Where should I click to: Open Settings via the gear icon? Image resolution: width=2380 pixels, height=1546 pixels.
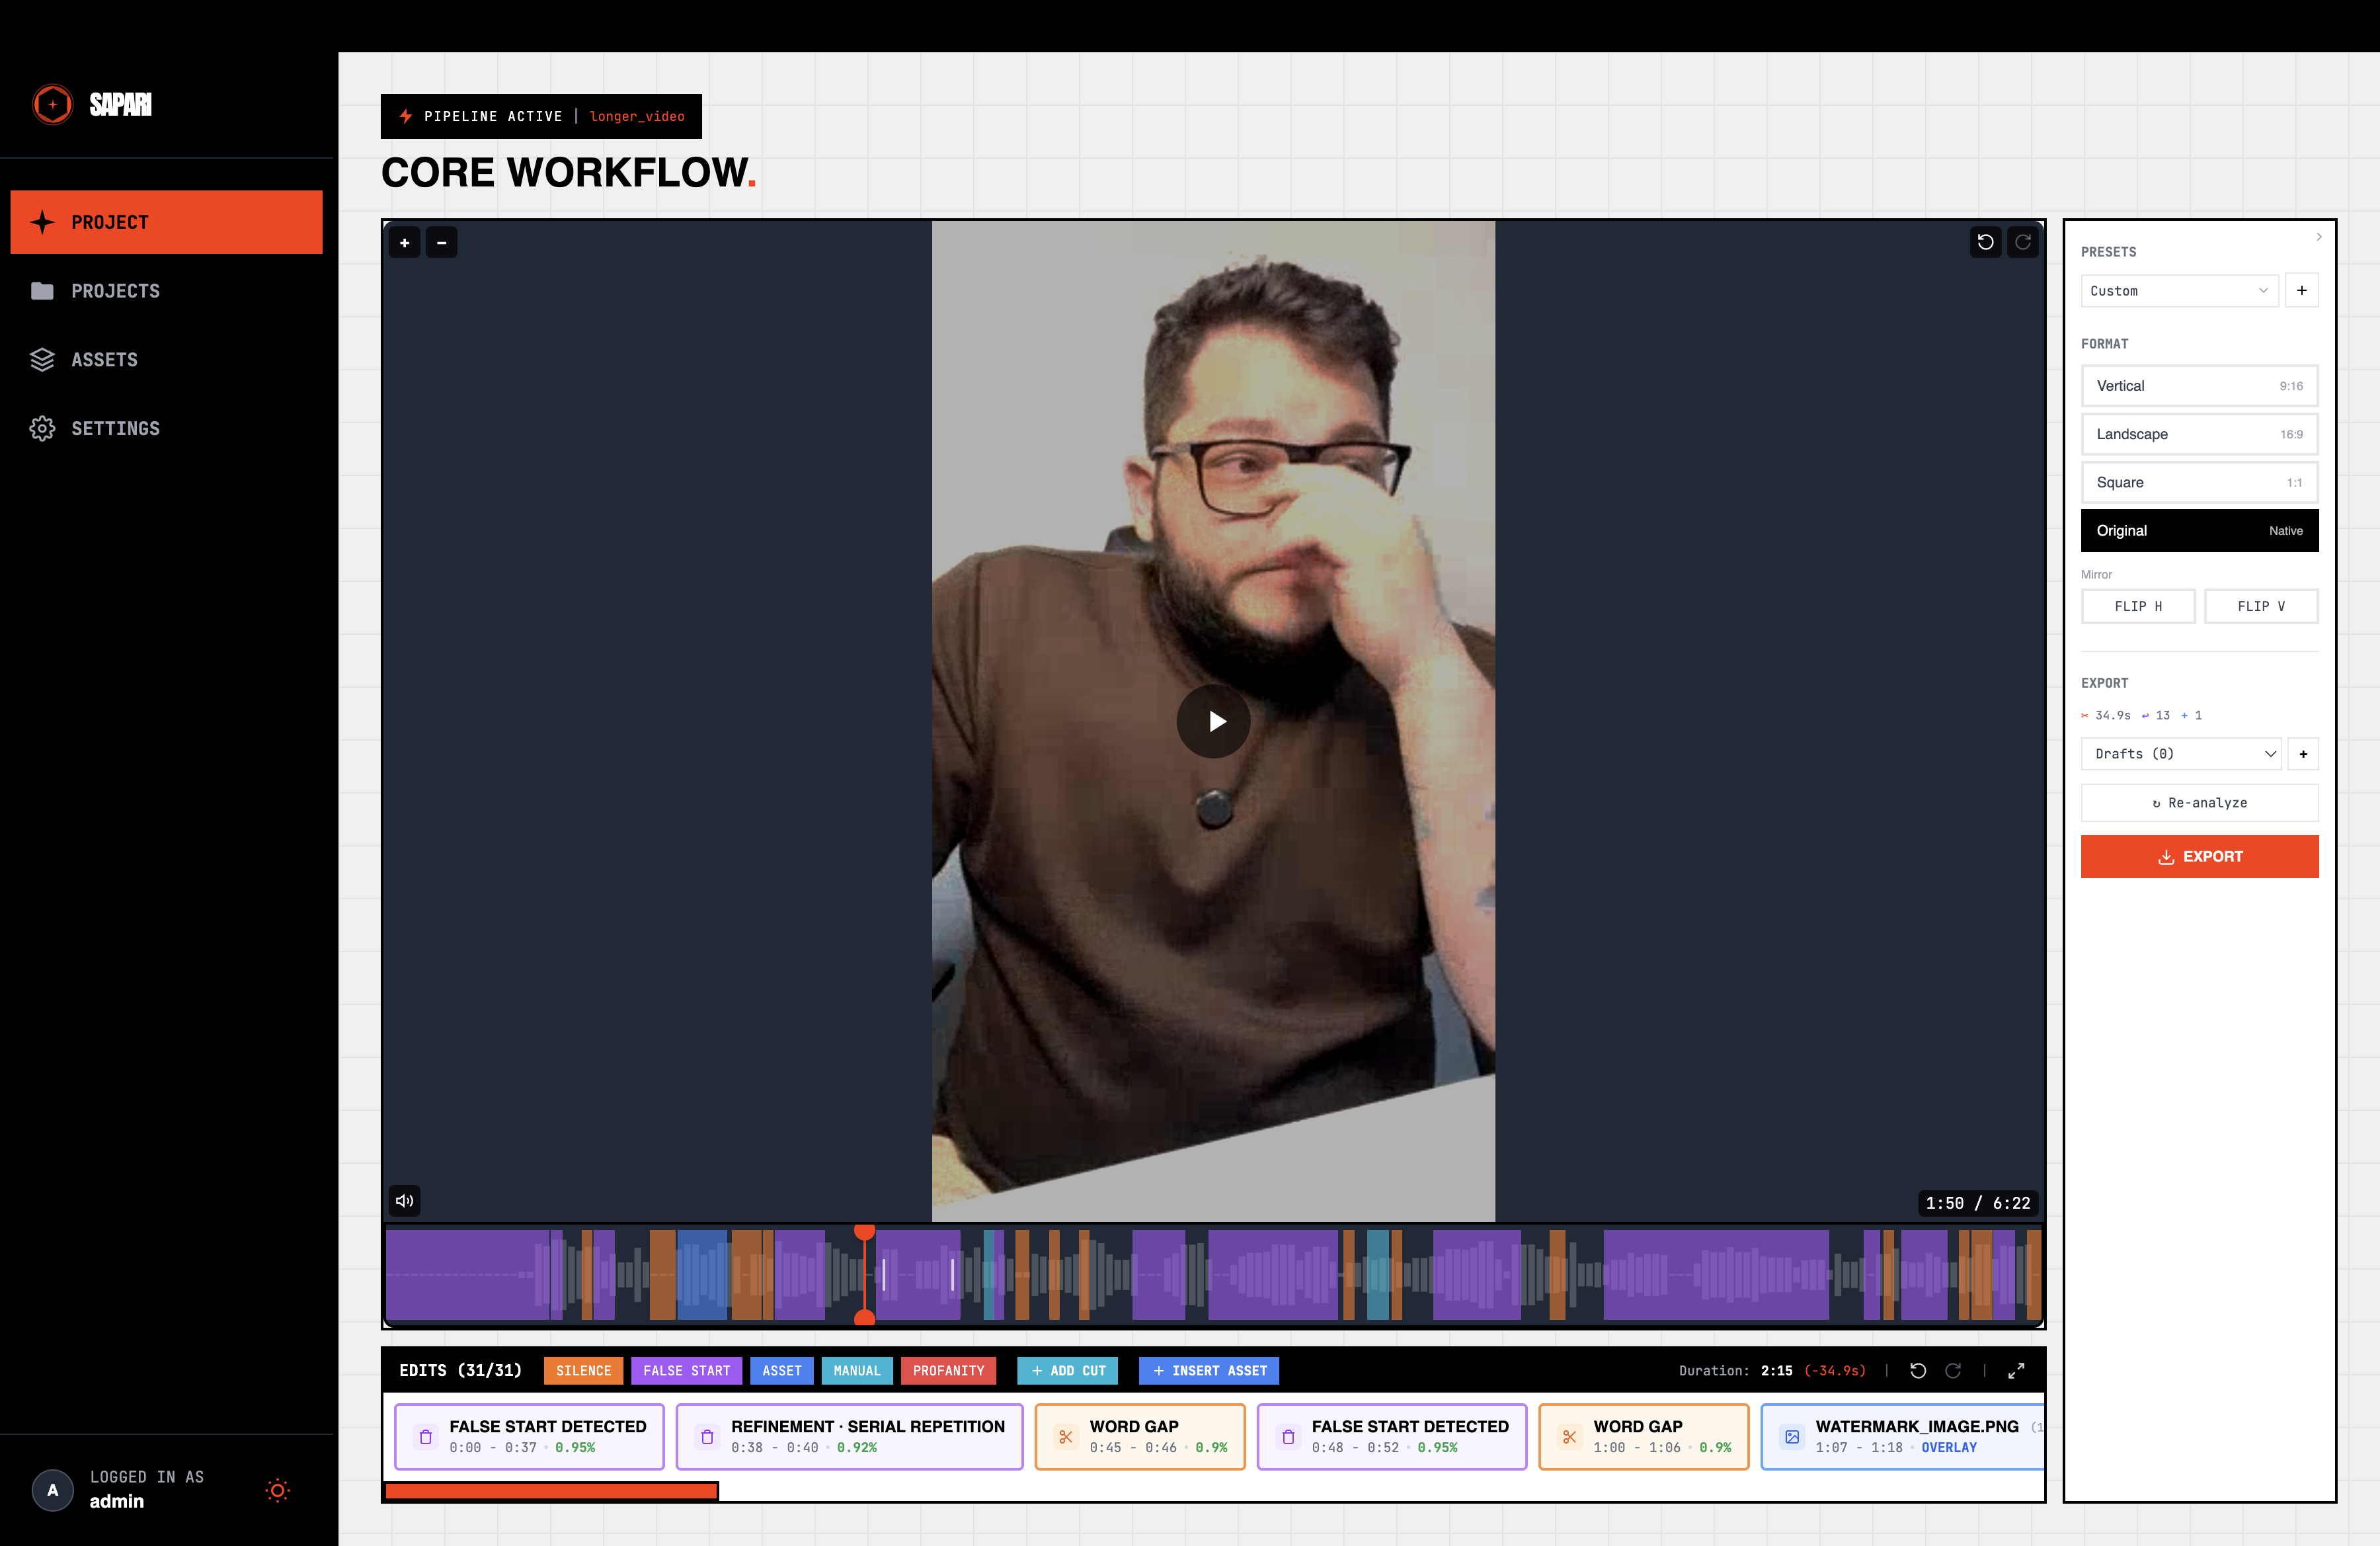(x=42, y=428)
